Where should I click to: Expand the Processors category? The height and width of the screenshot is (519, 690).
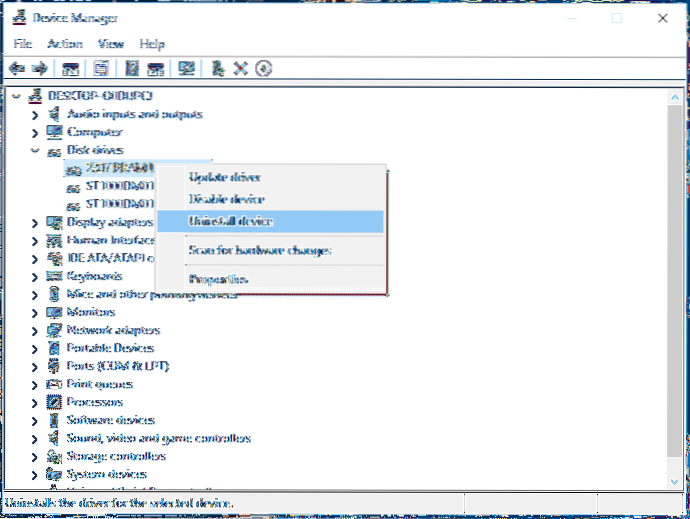point(35,403)
